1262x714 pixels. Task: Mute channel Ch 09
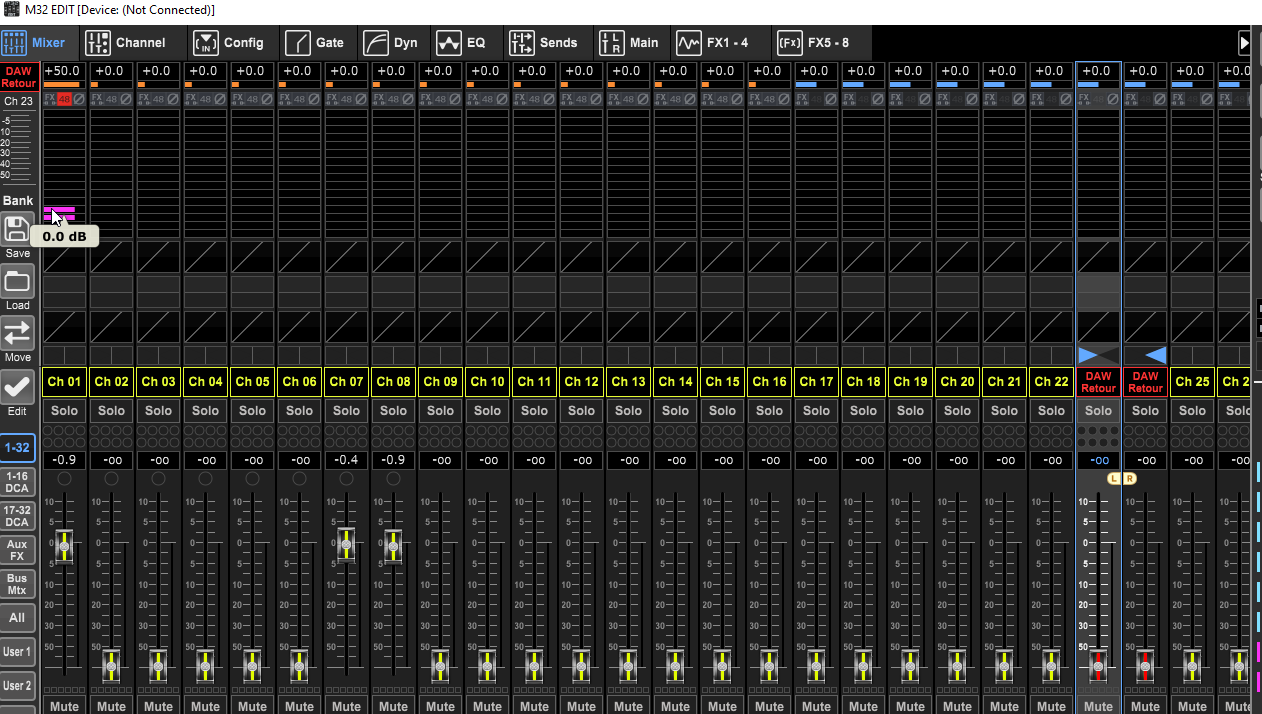pyautogui.click(x=440, y=706)
